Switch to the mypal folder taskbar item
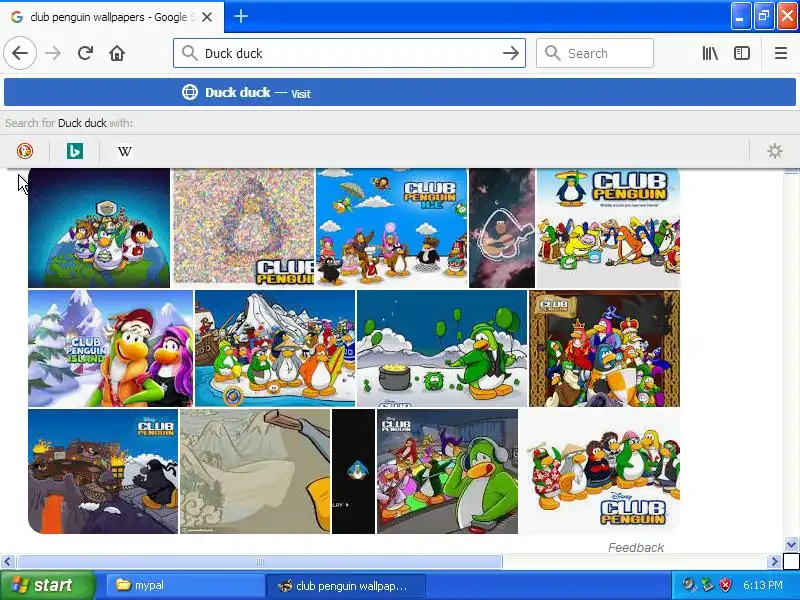 [x=185, y=585]
